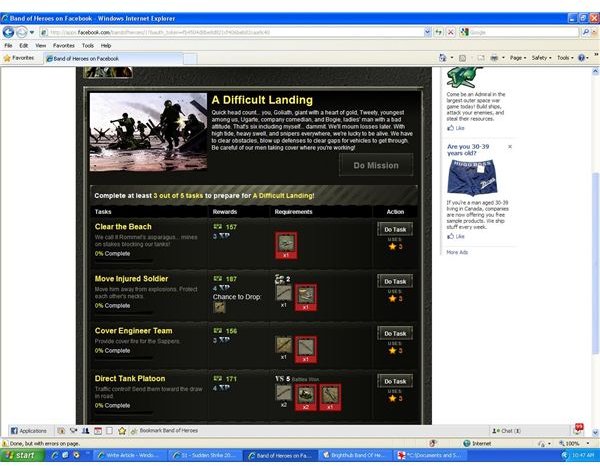Click the Print icon in the command bar
Screen dimensions: 600x466
point(494,58)
